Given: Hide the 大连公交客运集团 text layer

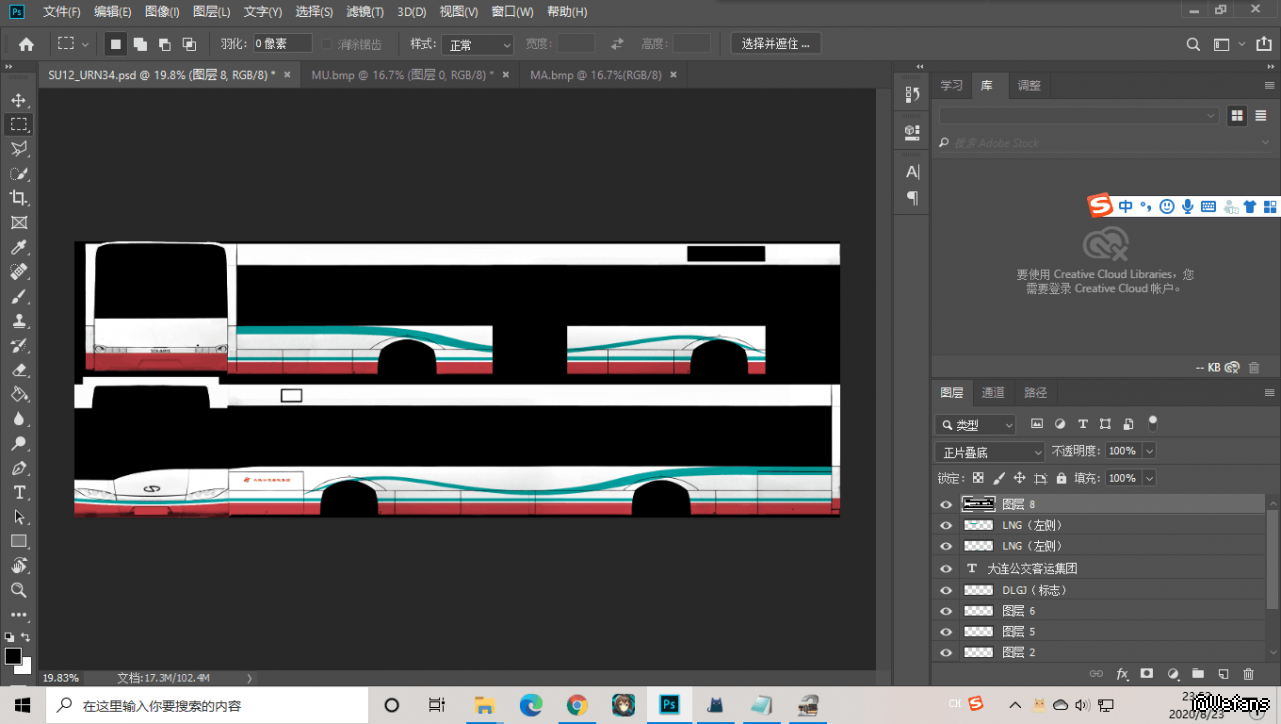Looking at the screenshot, I should (x=946, y=568).
